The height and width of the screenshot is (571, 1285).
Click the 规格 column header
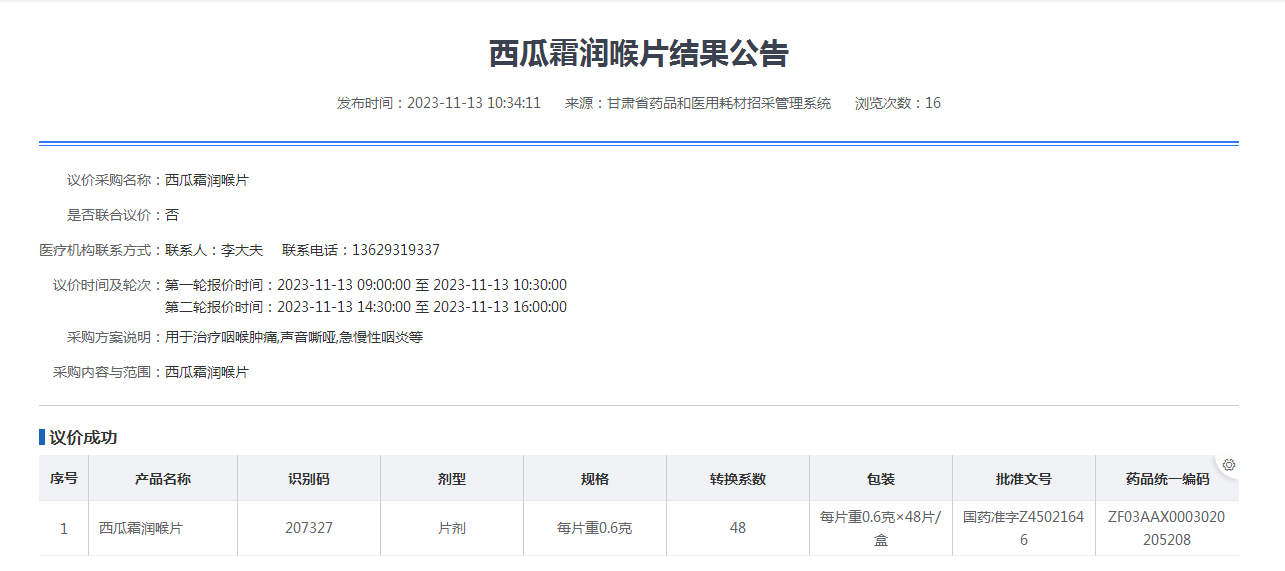595,479
